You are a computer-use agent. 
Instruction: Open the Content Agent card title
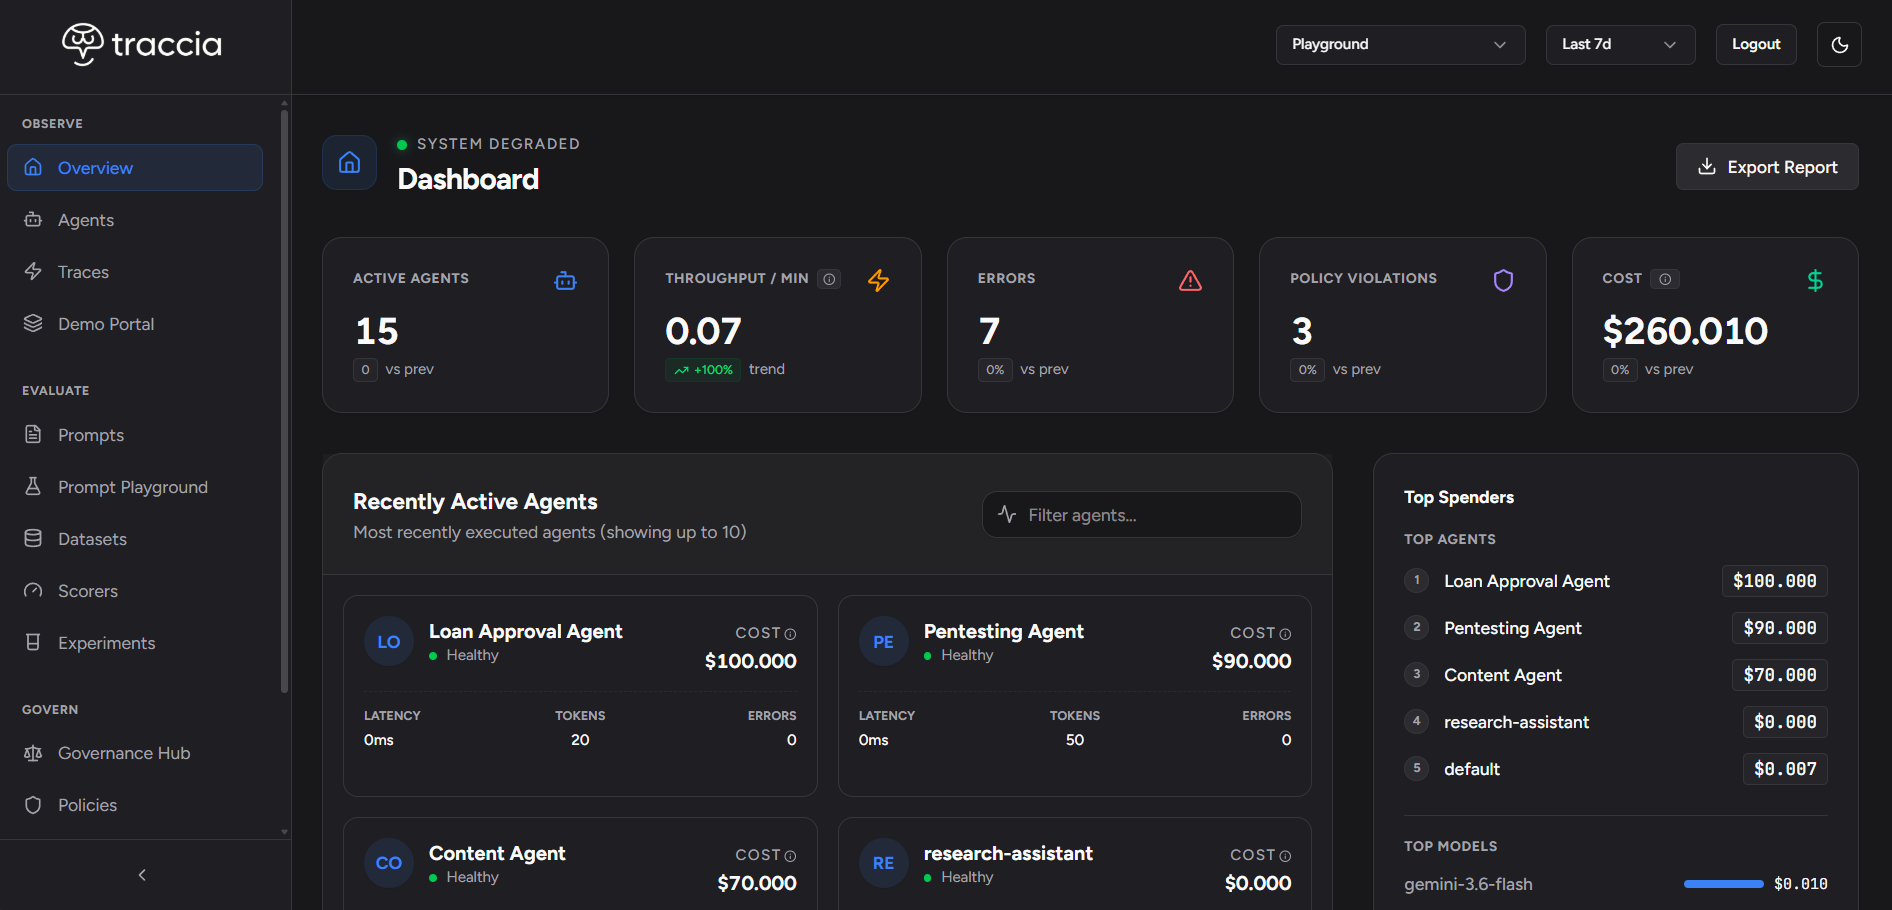click(x=497, y=853)
